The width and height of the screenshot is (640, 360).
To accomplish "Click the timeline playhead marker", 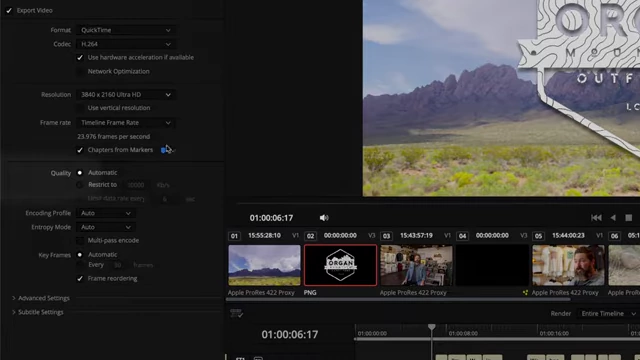I will (432, 327).
